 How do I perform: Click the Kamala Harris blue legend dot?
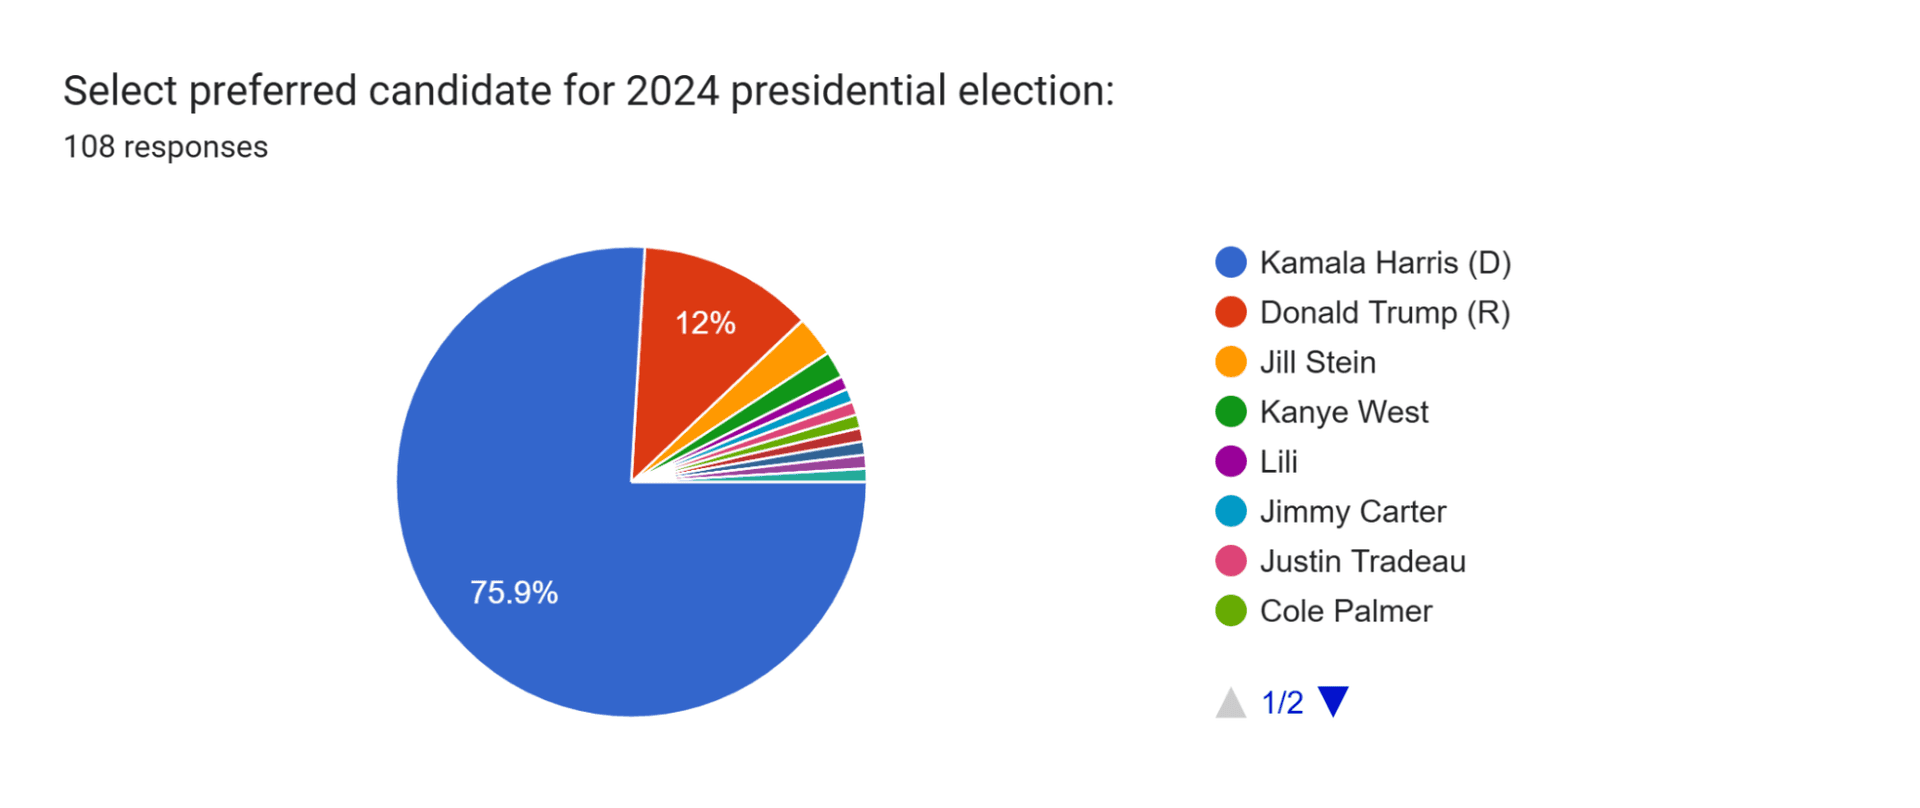point(1230,262)
